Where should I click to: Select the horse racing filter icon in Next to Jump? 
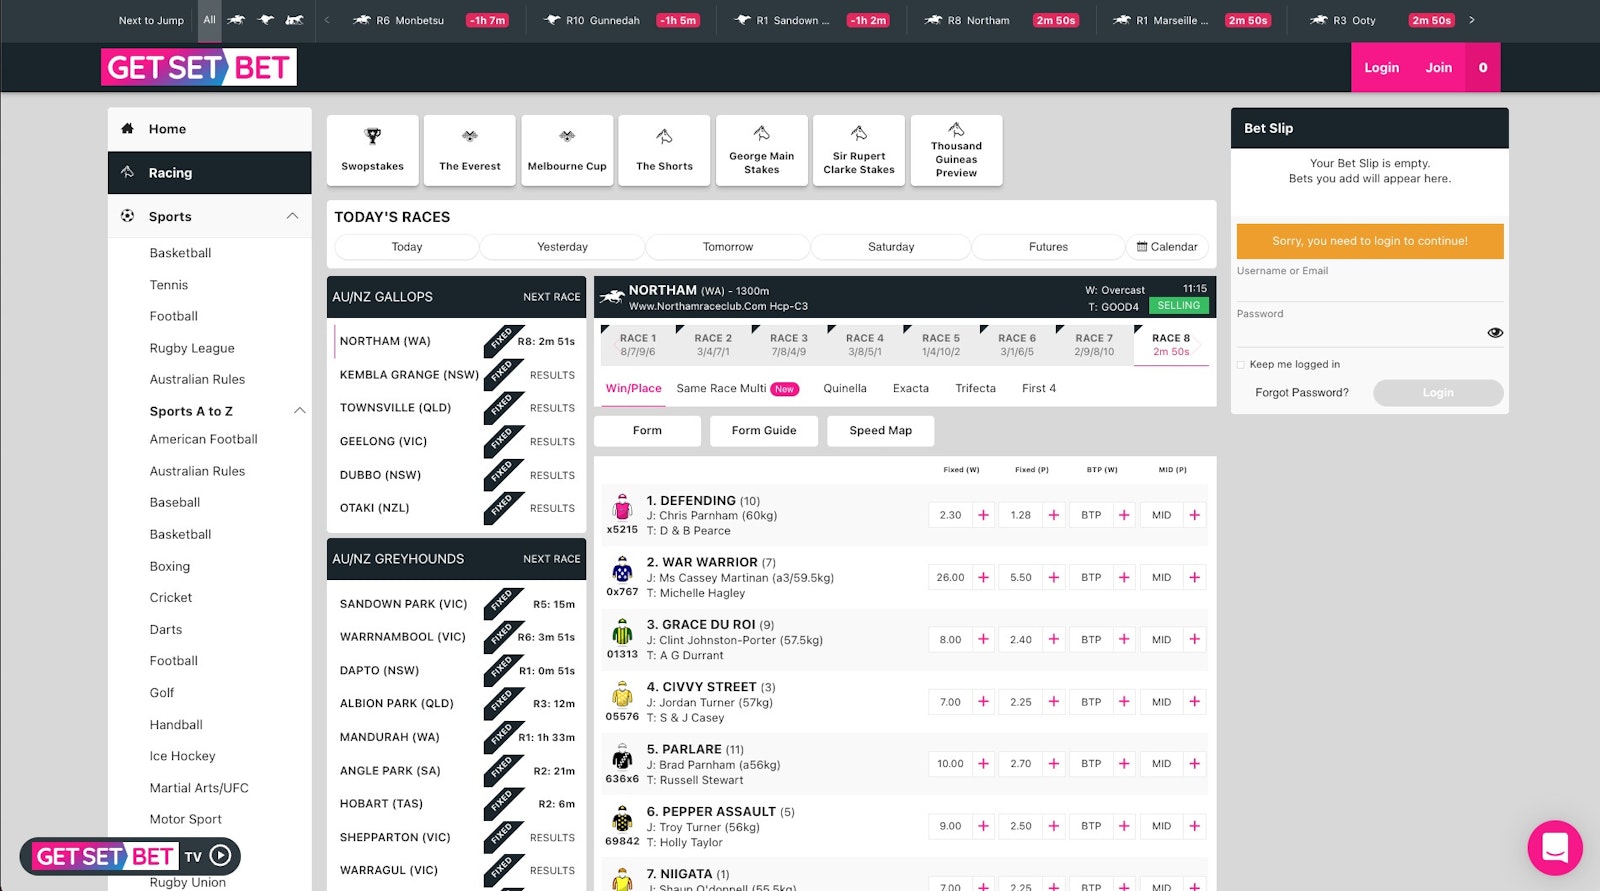tap(236, 20)
